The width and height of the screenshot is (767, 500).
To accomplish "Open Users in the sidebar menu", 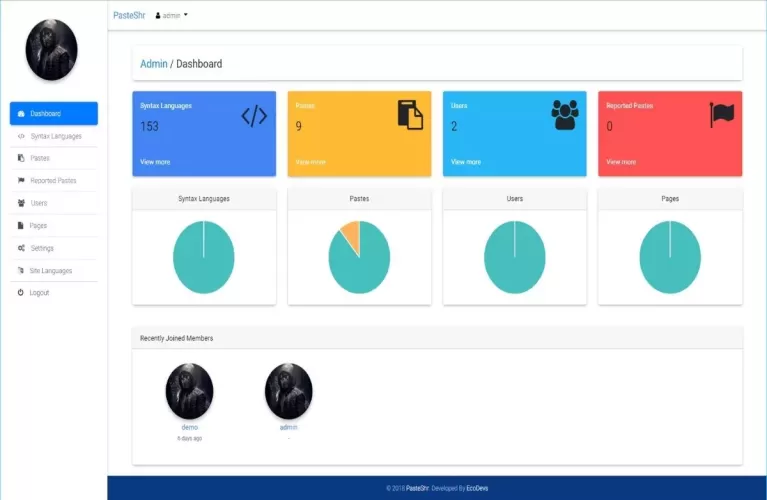I will (x=38, y=203).
